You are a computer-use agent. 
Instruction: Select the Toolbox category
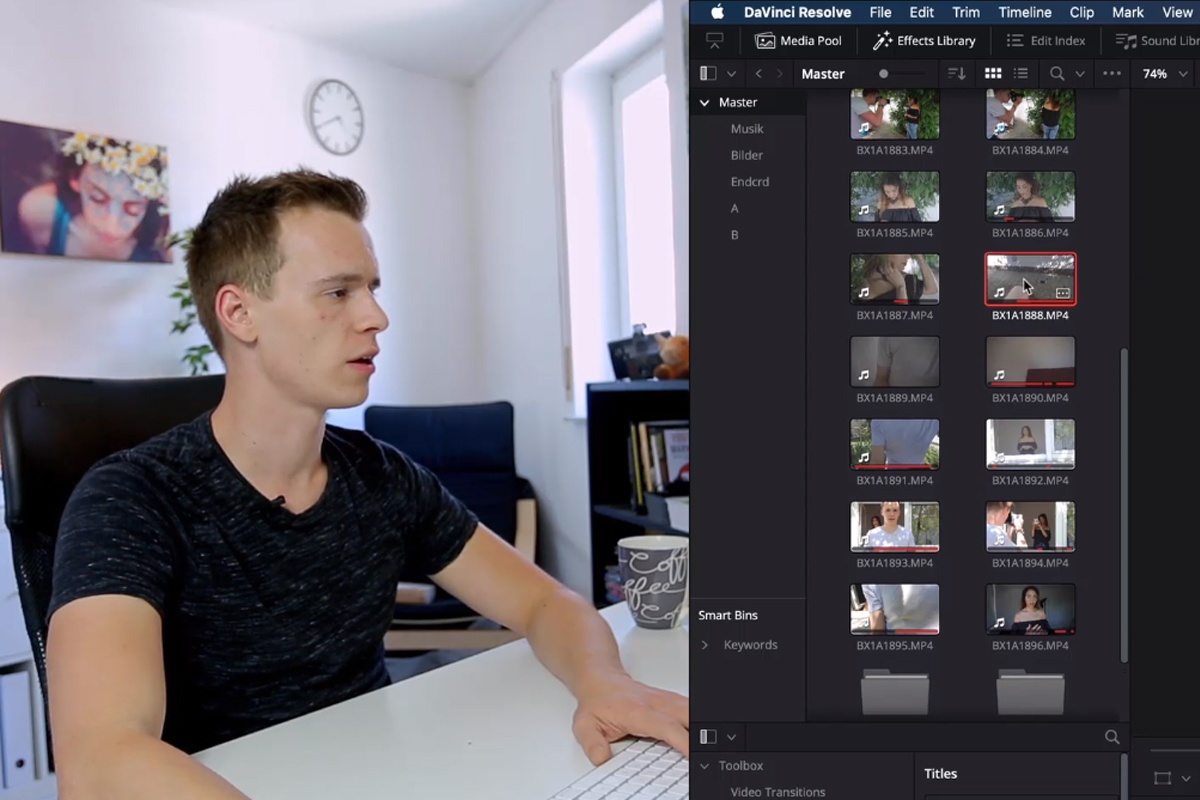click(741, 766)
